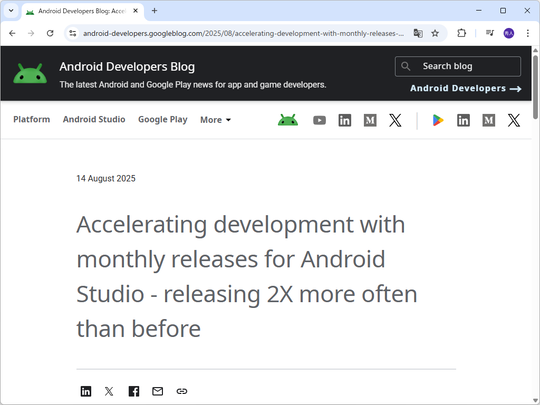Focus the Search blog field
This screenshot has width=540, height=405.
pos(458,66)
